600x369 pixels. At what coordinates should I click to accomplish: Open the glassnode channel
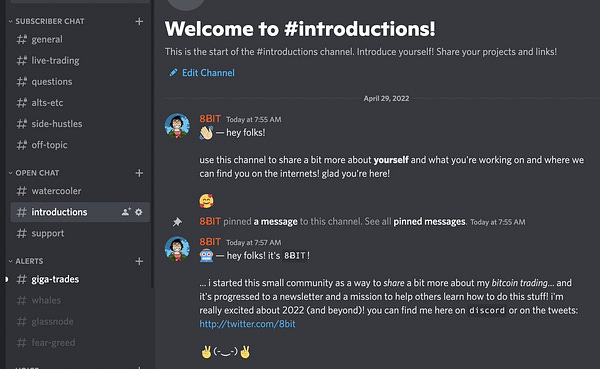80,321
